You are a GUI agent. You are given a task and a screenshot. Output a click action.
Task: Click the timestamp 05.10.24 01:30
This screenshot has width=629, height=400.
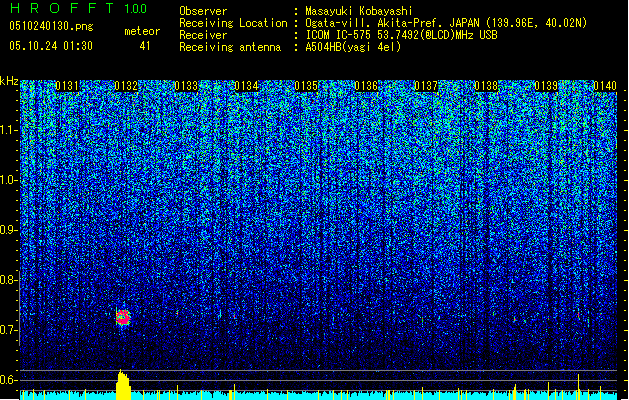[51, 46]
